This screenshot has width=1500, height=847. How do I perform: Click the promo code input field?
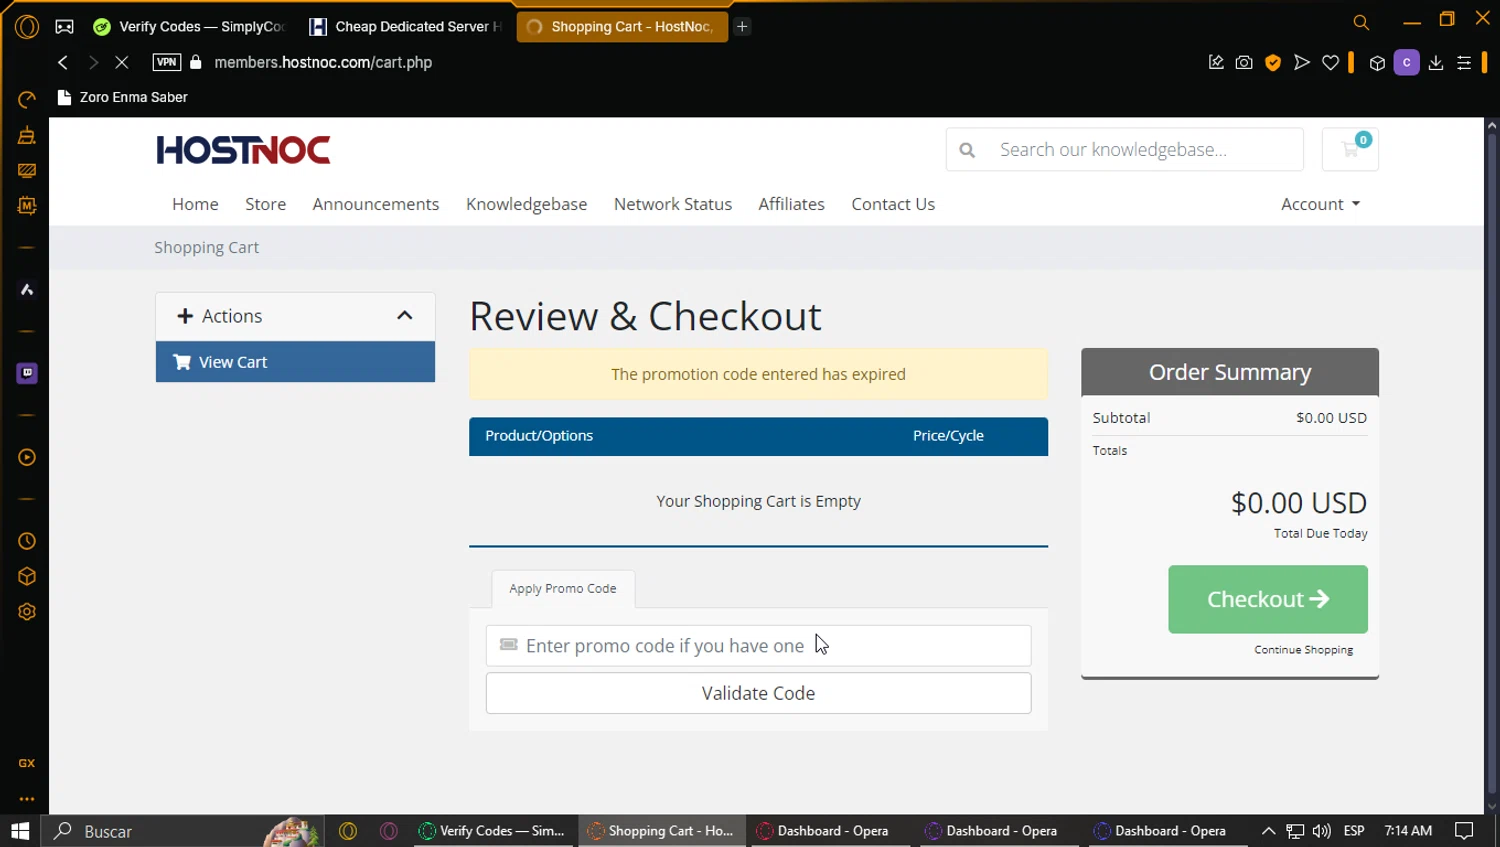[758, 646]
